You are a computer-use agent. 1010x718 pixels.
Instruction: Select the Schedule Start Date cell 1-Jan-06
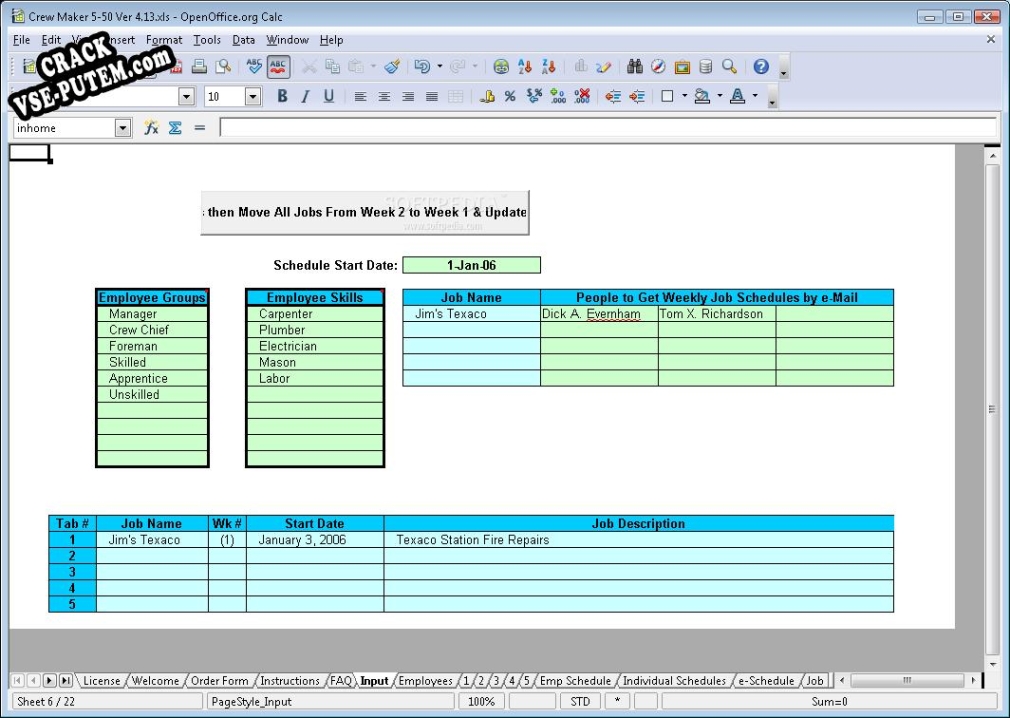pyautogui.click(x=472, y=265)
